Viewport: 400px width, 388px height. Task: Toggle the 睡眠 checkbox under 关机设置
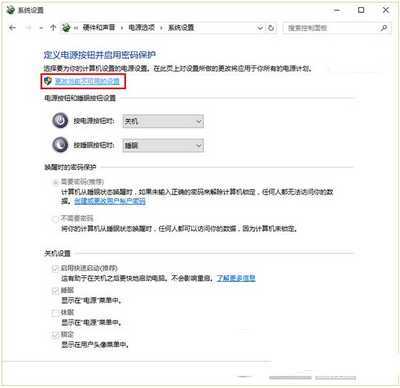click(55, 291)
